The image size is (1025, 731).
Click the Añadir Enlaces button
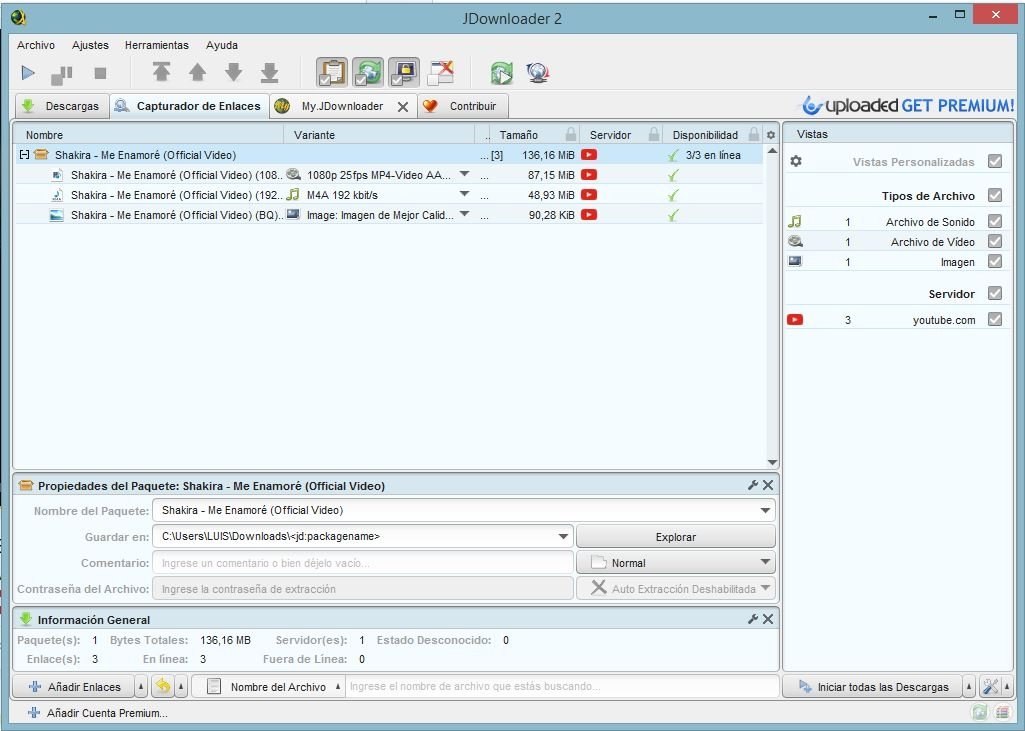[x=74, y=687]
